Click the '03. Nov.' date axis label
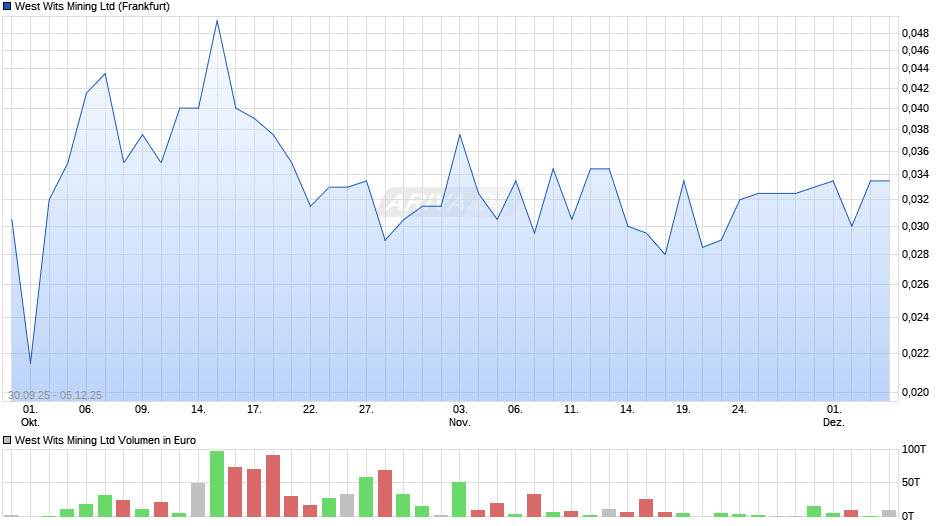The height and width of the screenshot is (526, 940). 460,416
